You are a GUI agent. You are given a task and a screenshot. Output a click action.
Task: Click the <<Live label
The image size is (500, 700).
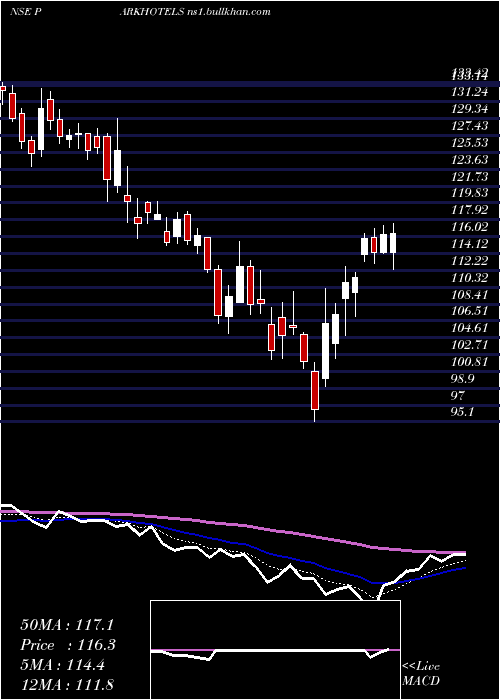tap(421, 667)
